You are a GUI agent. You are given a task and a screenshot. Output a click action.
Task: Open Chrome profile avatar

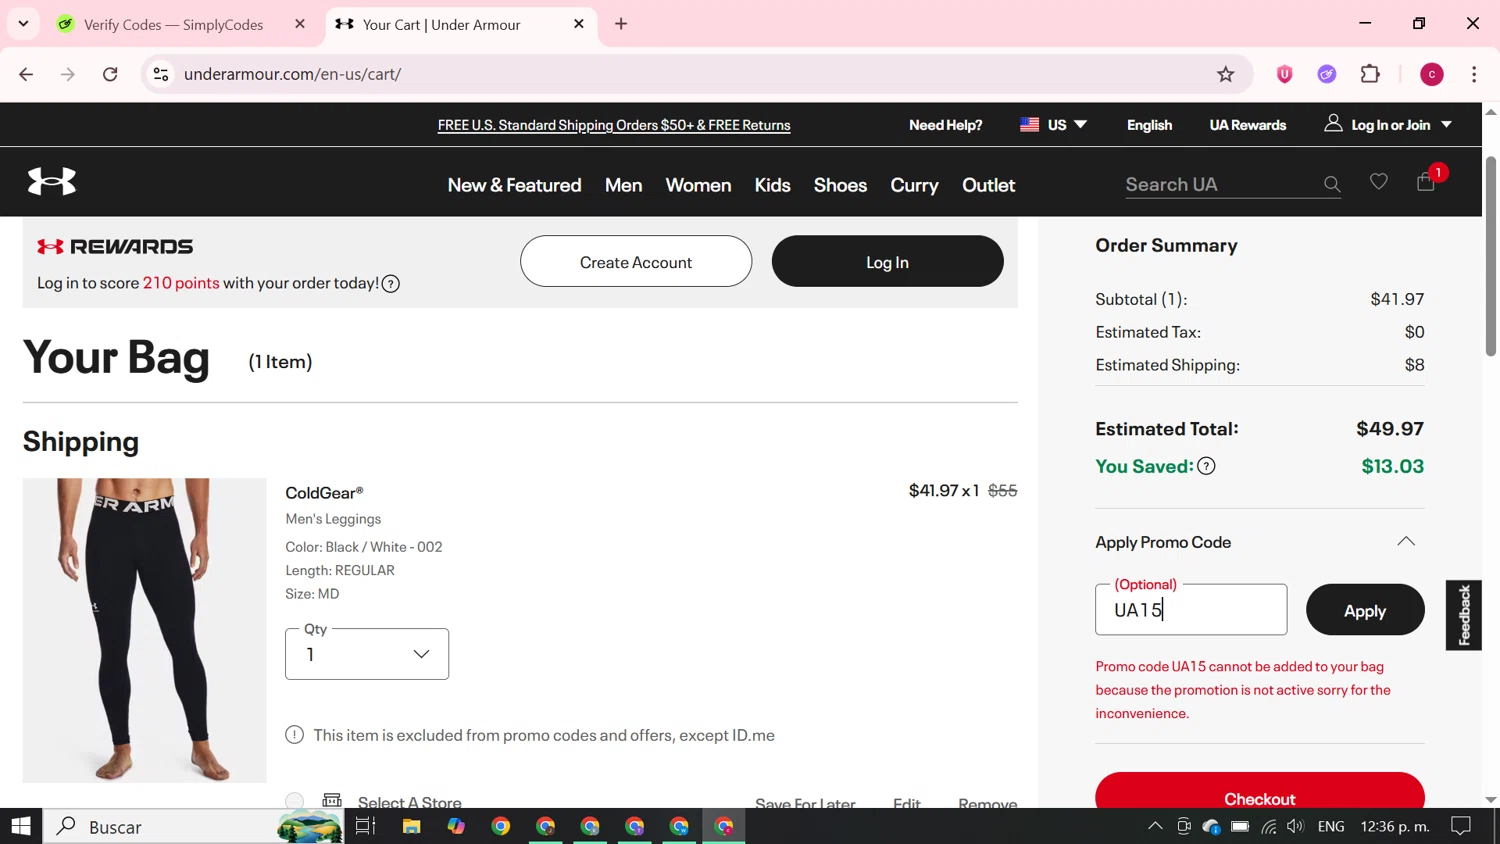pyautogui.click(x=1432, y=74)
